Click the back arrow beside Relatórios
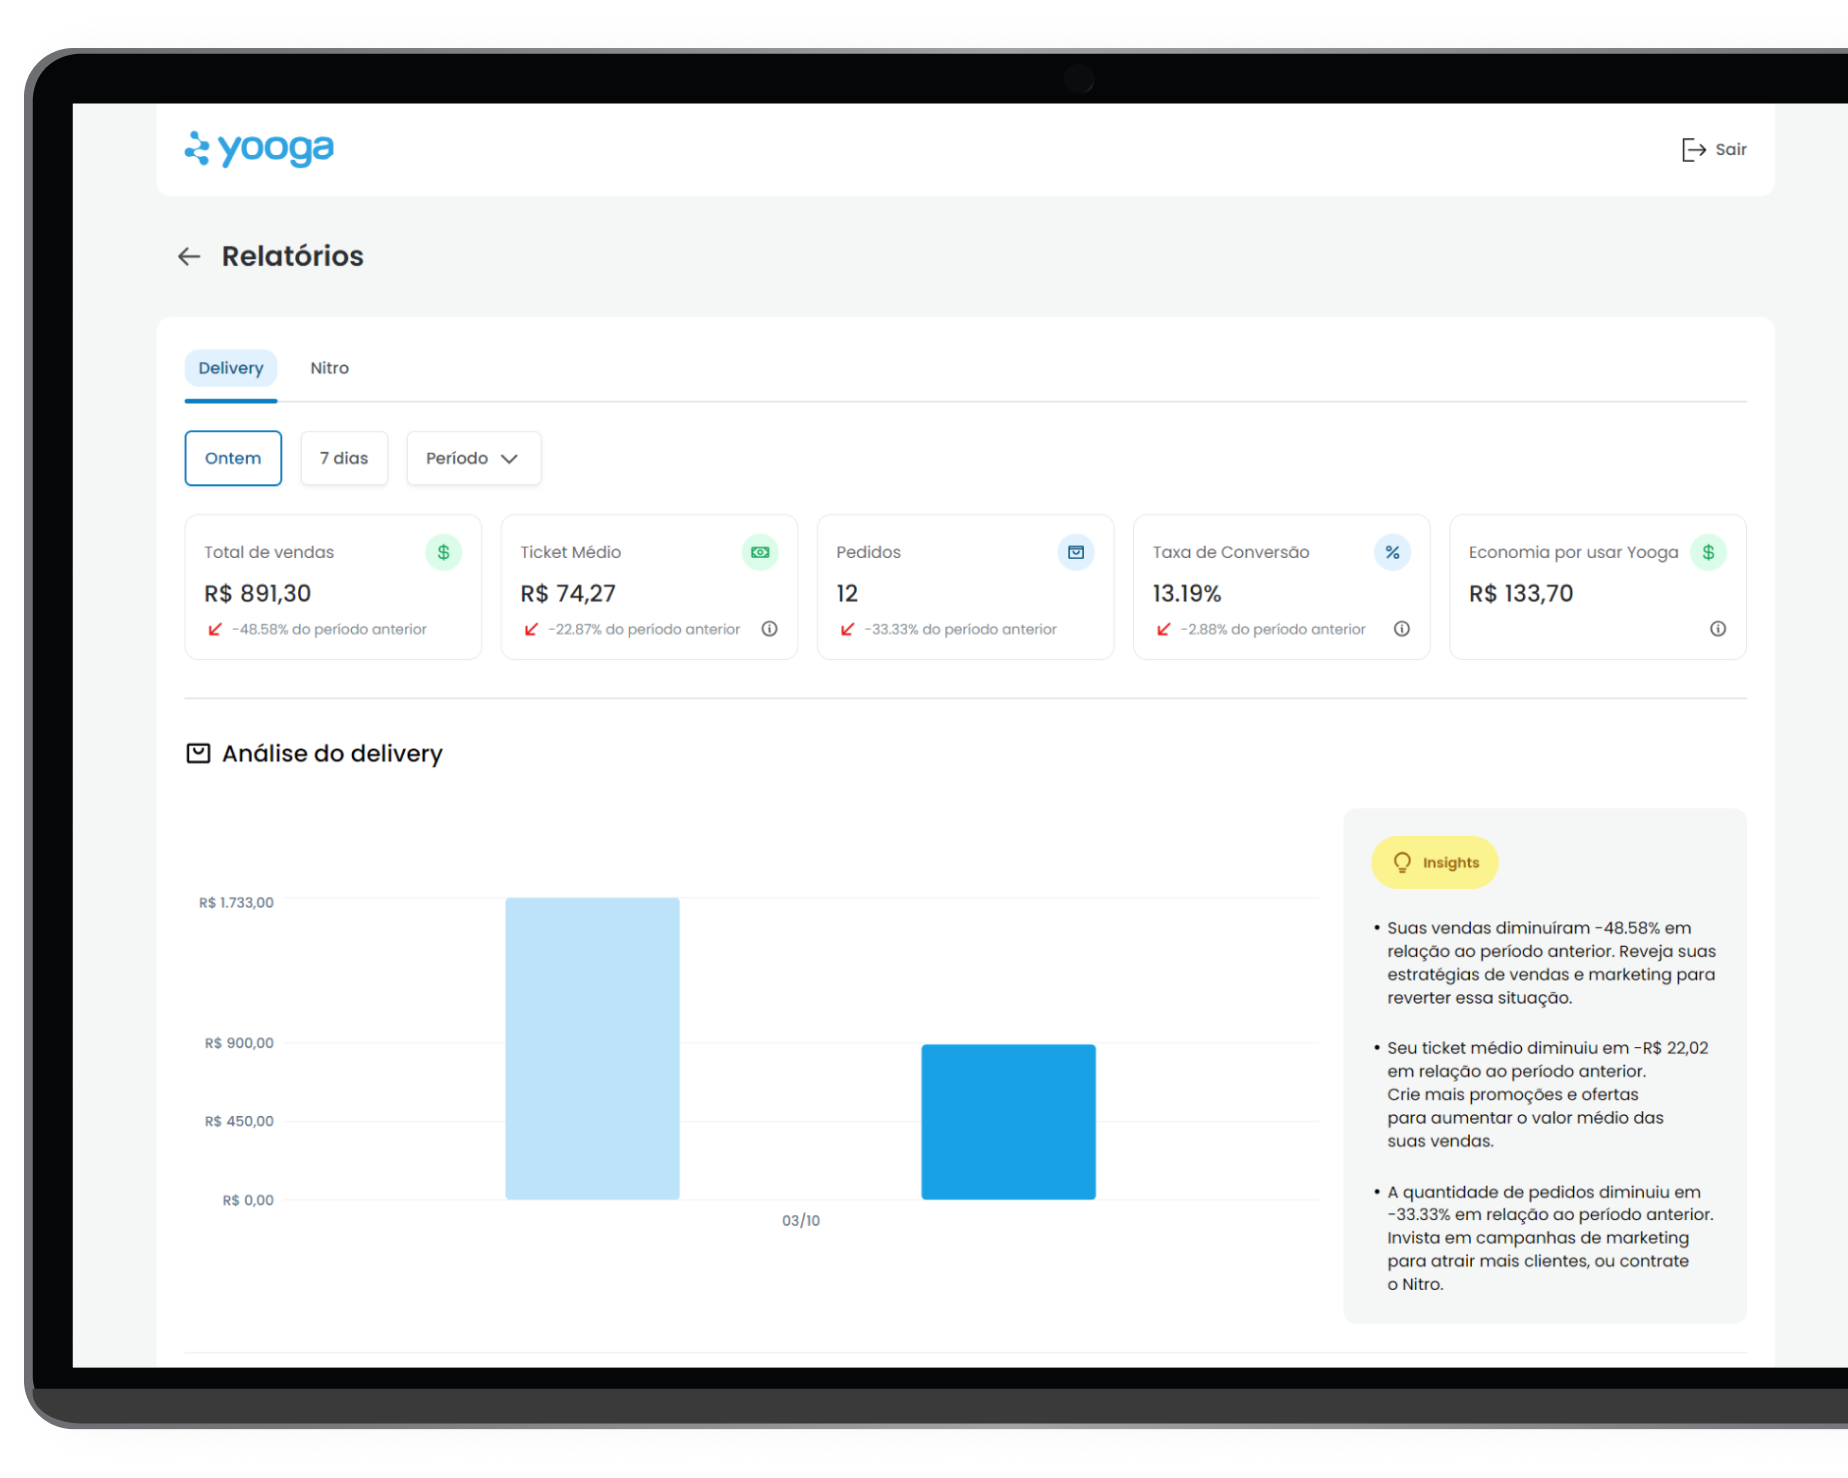The image size is (1848, 1478). (189, 257)
